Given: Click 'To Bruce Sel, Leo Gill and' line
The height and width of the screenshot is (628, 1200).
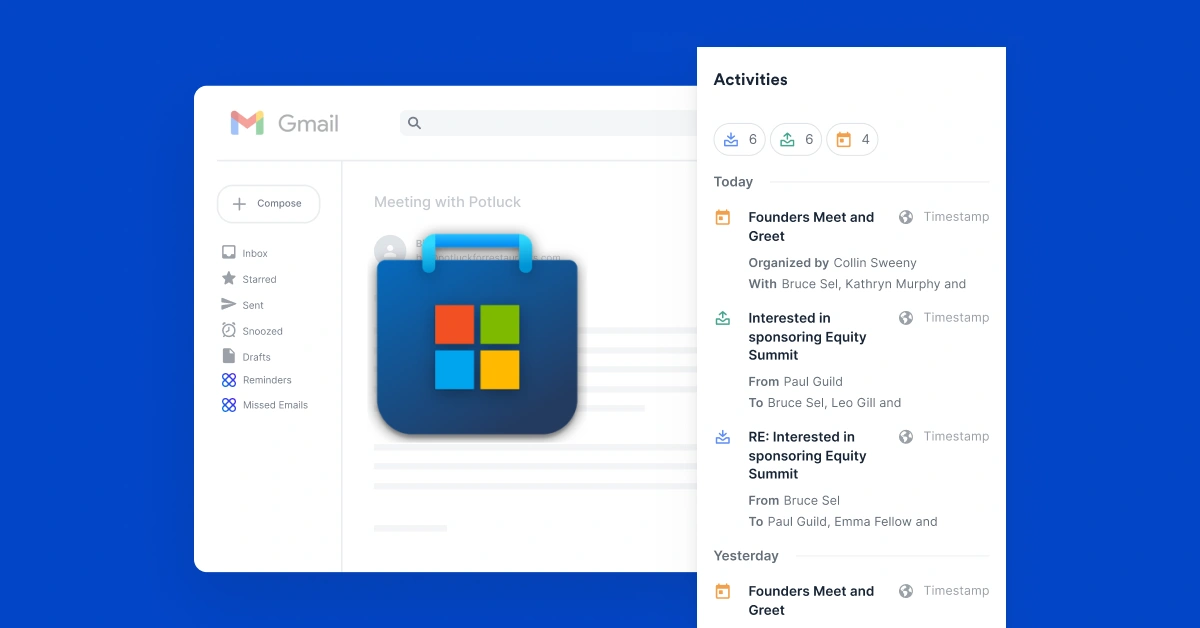Looking at the screenshot, I should [824, 403].
